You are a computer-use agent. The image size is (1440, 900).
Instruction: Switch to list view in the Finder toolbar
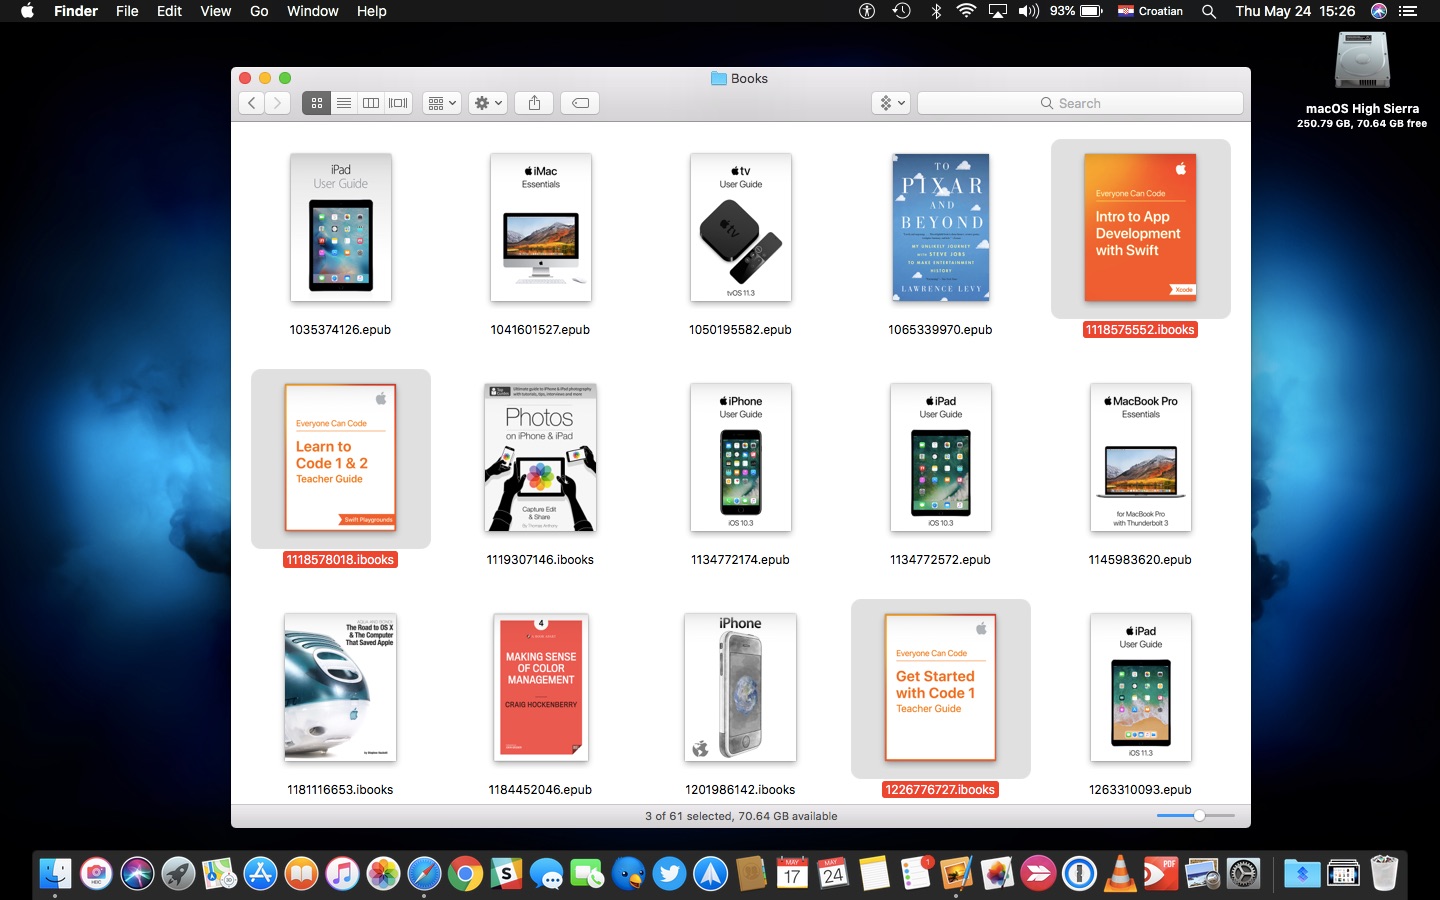(x=343, y=102)
